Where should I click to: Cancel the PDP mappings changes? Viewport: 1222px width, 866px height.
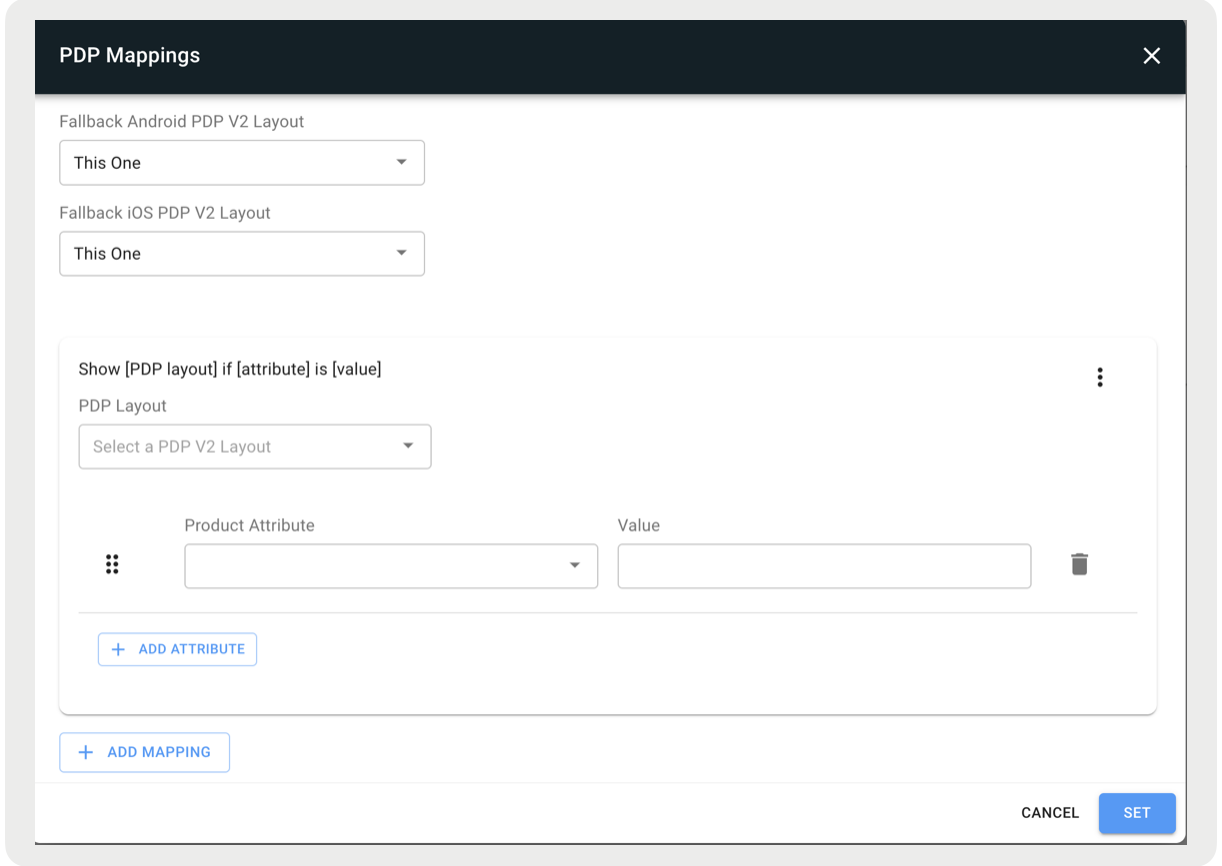pyautogui.click(x=1050, y=813)
